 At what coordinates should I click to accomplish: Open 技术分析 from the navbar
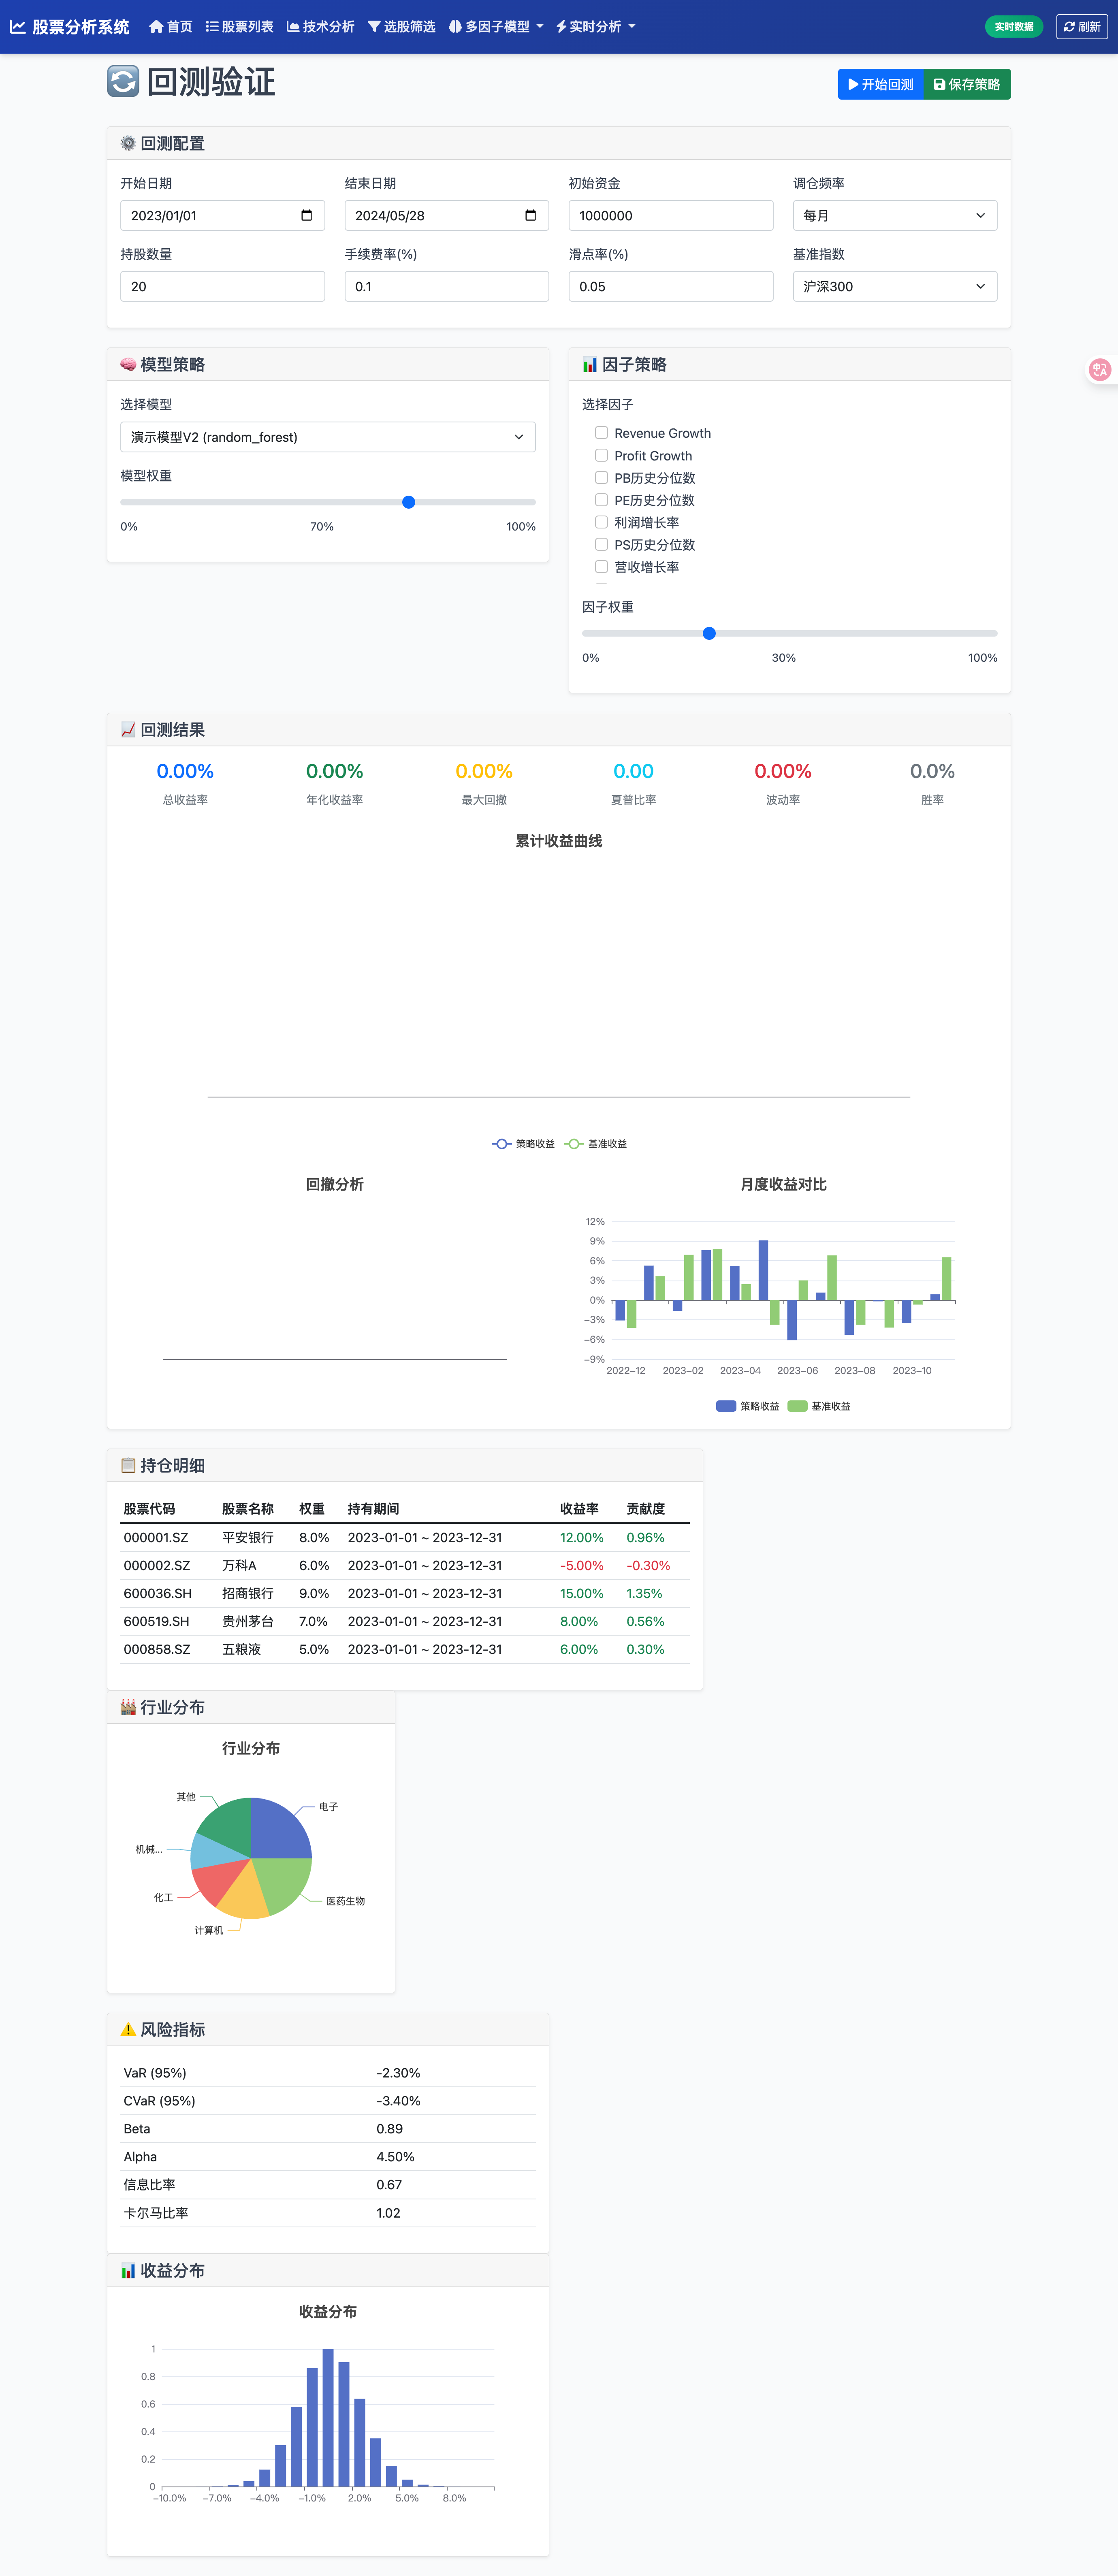[320, 27]
